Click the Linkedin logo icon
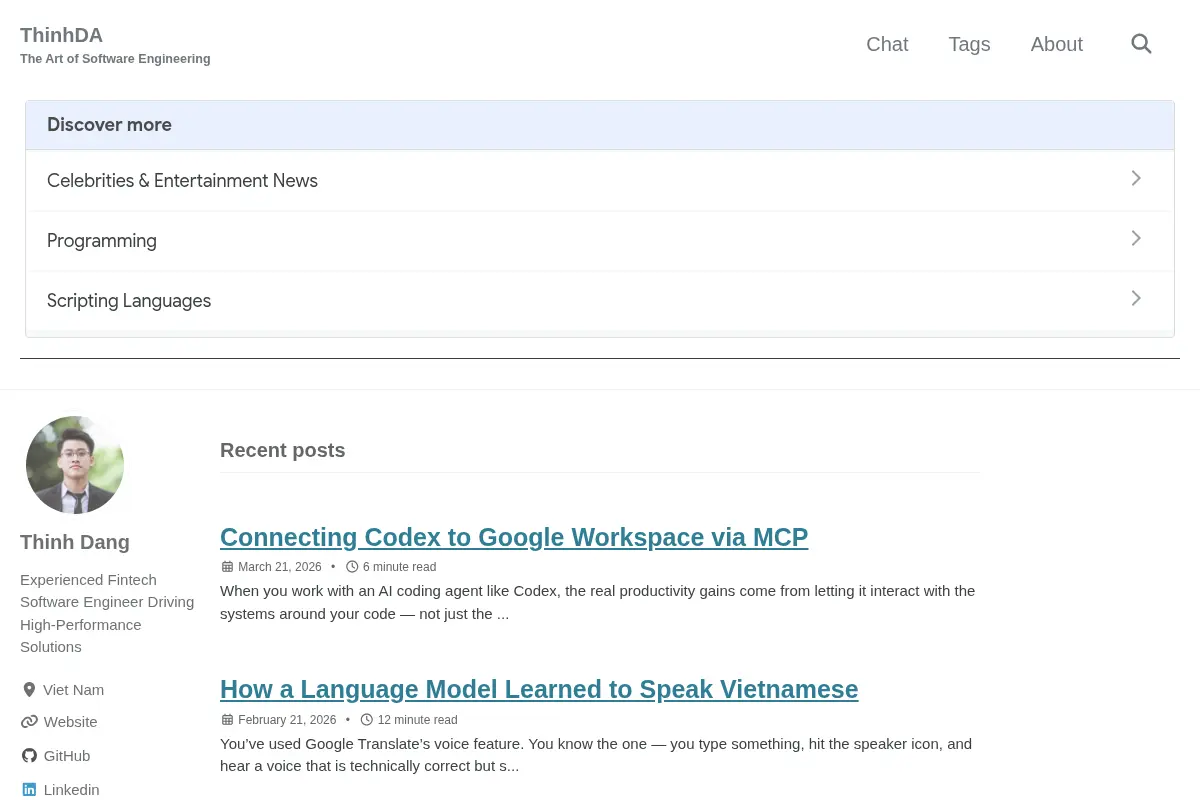This screenshot has height=800, width=1200. [29, 790]
